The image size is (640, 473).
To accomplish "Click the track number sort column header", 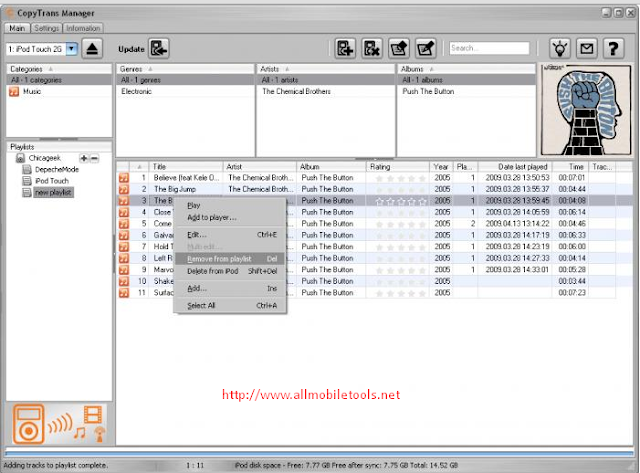I will click(x=139, y=167).
